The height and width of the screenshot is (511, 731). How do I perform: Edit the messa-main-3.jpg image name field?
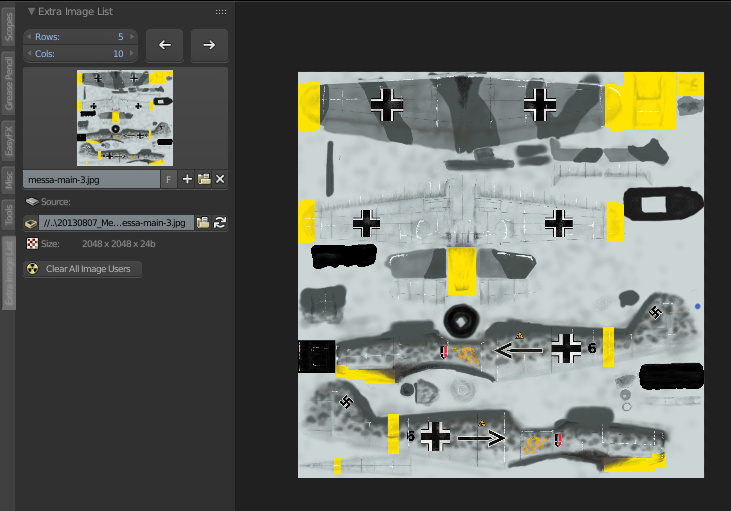point(91,180)
